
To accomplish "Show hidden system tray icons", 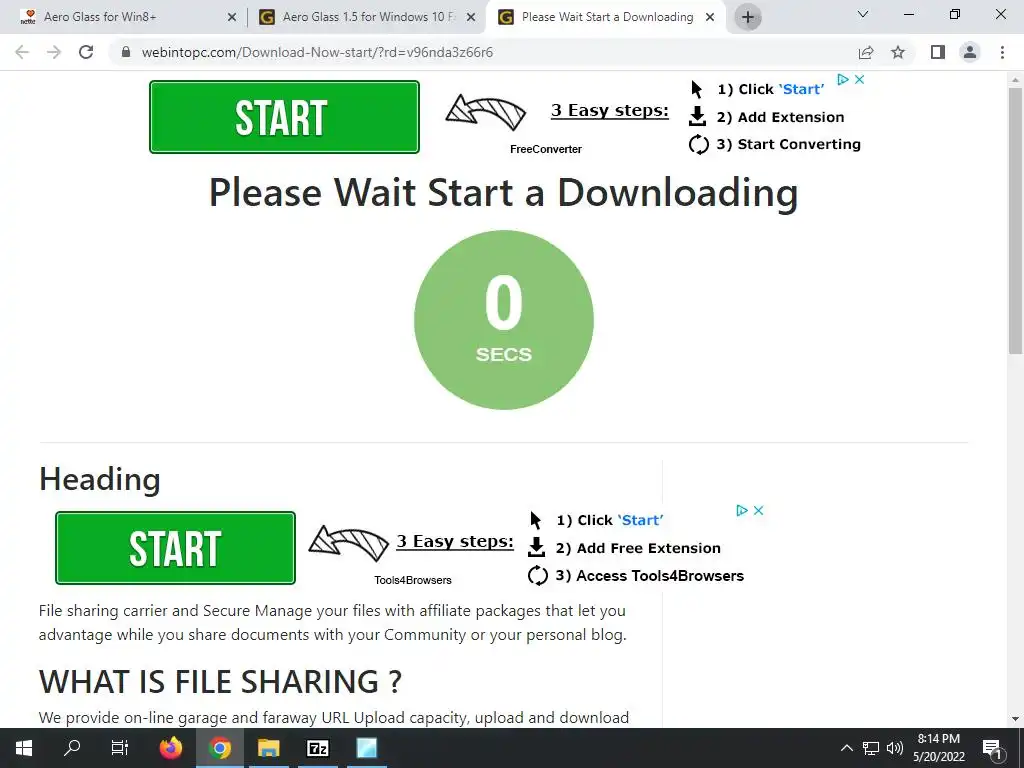I will coord(846,748).
